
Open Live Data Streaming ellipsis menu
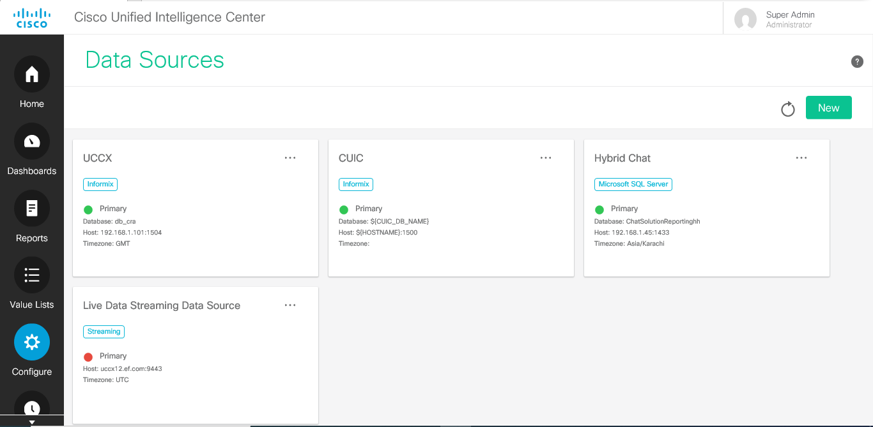290,305
